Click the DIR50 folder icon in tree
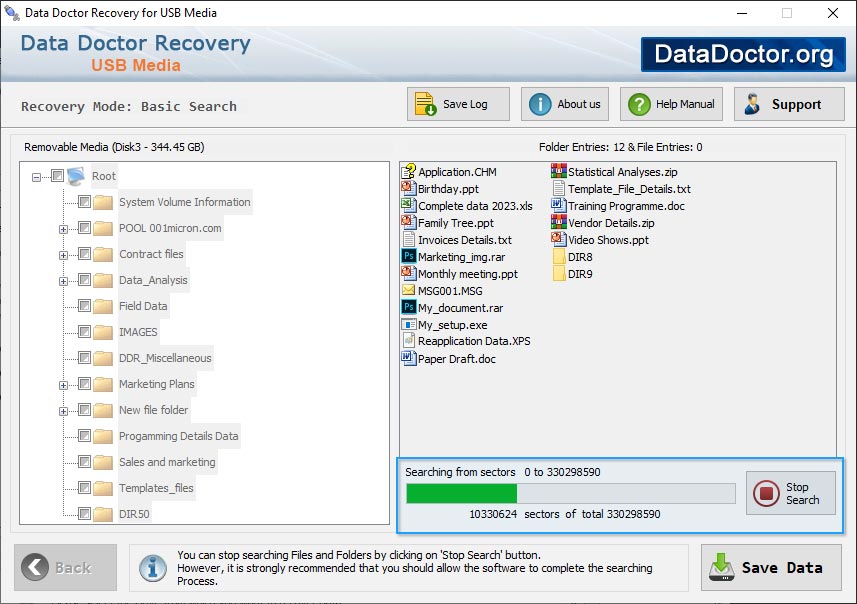Screen dimensions: 857x604 pyautogui.click(x=103, y=514)
